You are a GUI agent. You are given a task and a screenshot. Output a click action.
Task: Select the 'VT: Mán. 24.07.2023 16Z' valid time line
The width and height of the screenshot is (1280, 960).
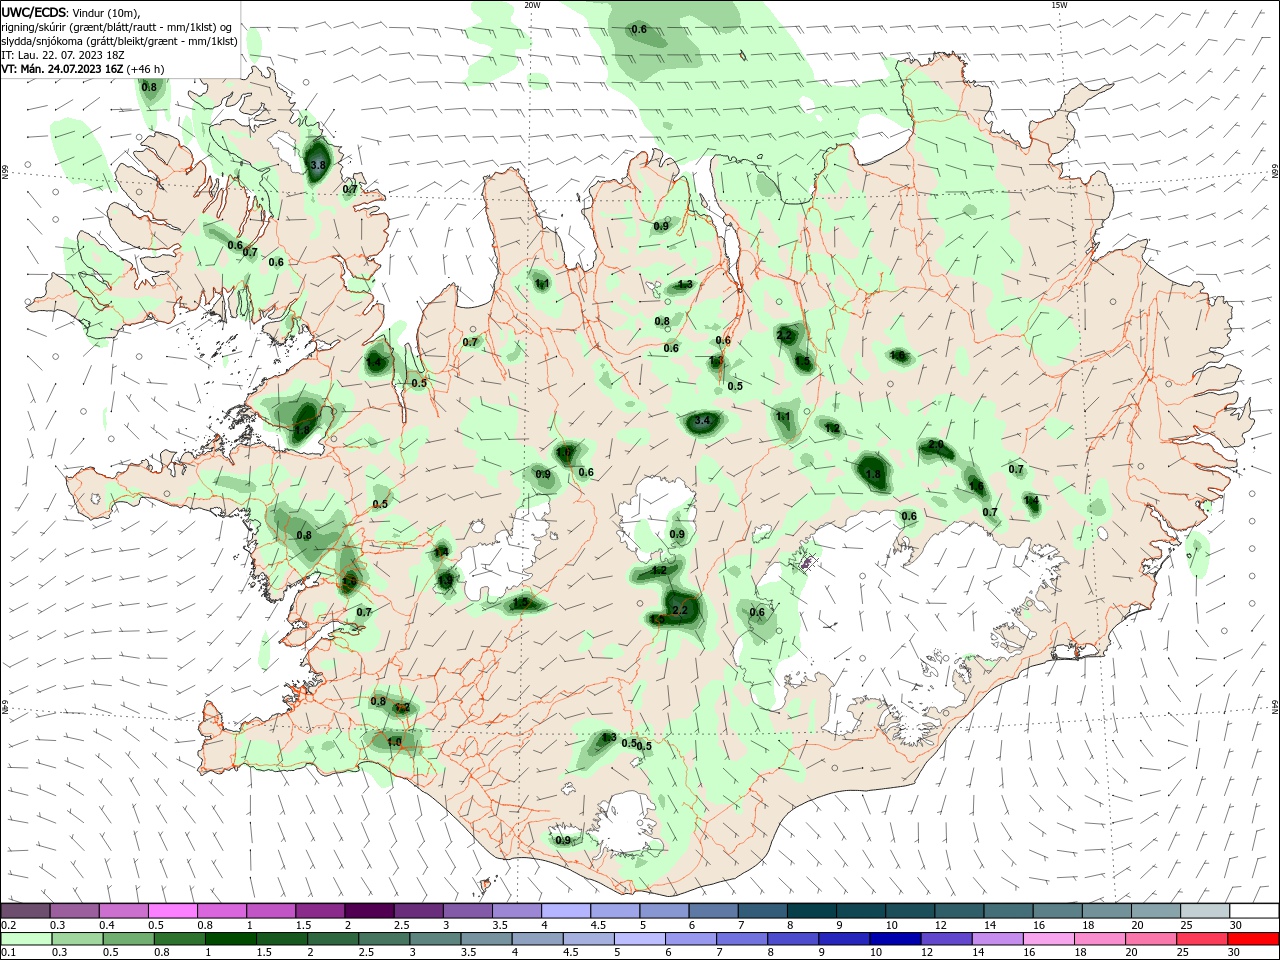62,69
